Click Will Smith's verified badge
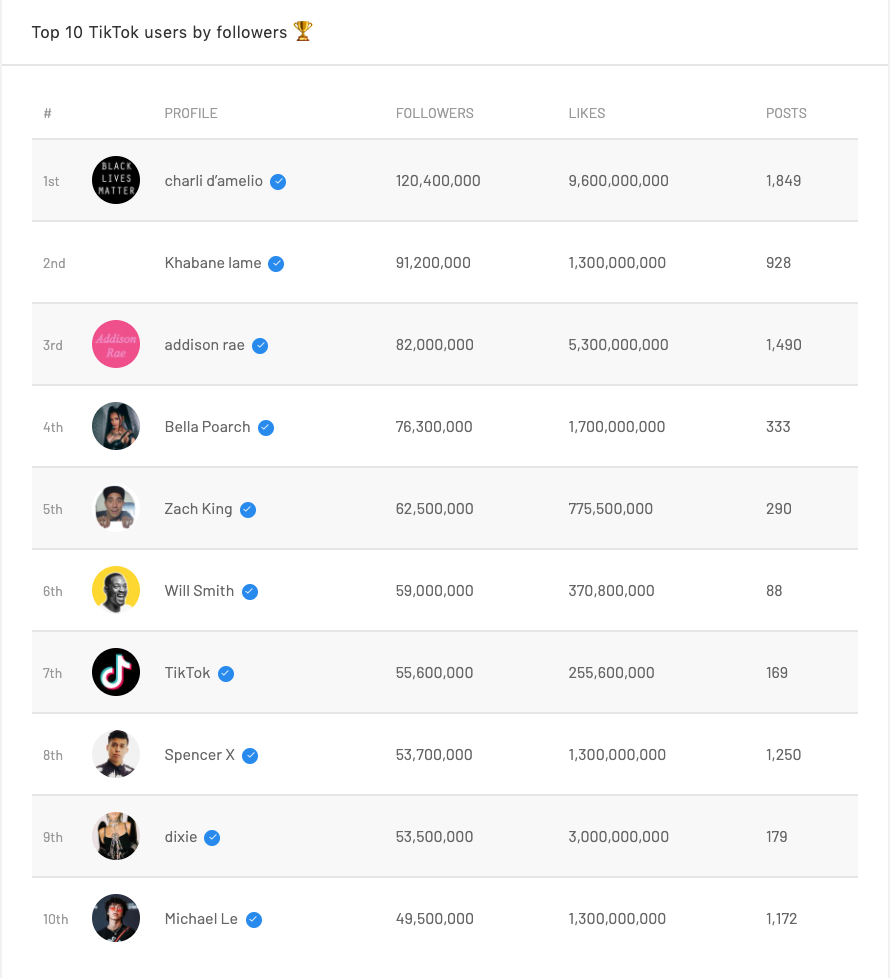Viewport: 890px width, 978px height. 250,592
